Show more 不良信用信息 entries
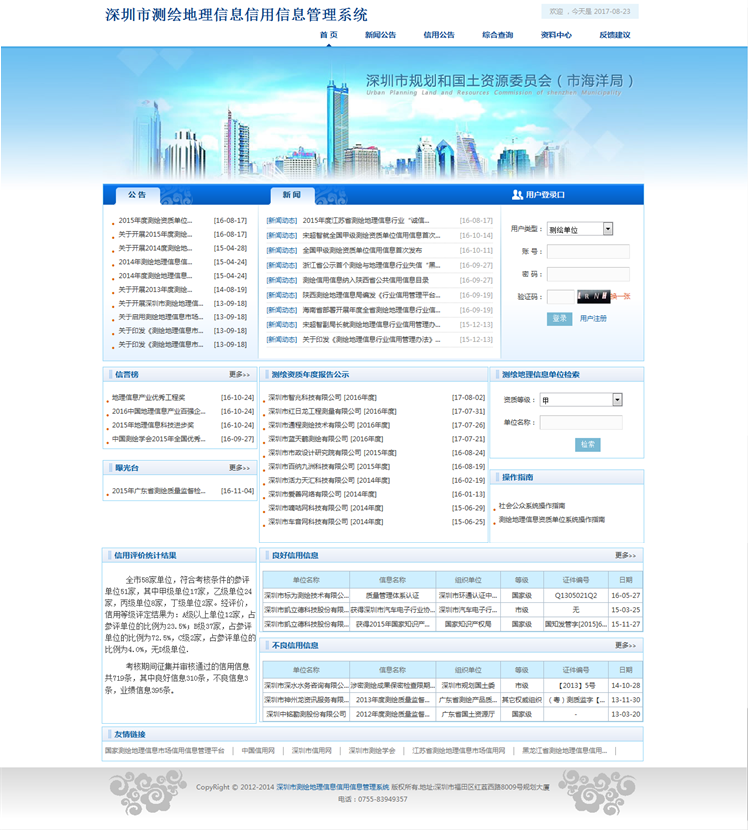 point(625,646)
